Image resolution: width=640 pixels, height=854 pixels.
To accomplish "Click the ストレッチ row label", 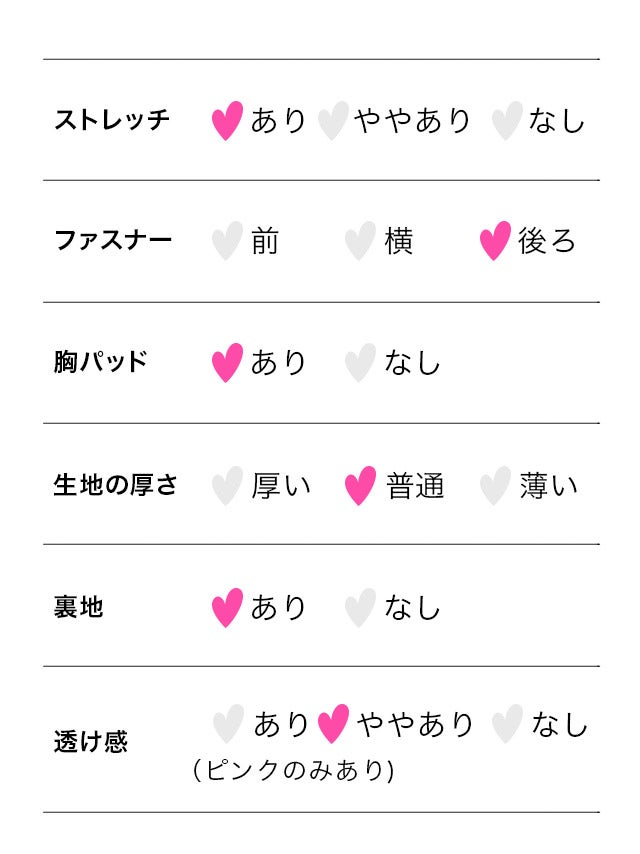I will [112, 121].
